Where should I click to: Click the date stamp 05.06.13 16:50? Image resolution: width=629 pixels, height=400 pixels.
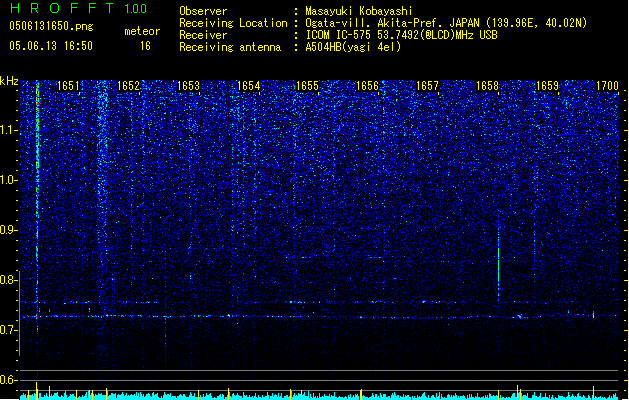point(51,46)
